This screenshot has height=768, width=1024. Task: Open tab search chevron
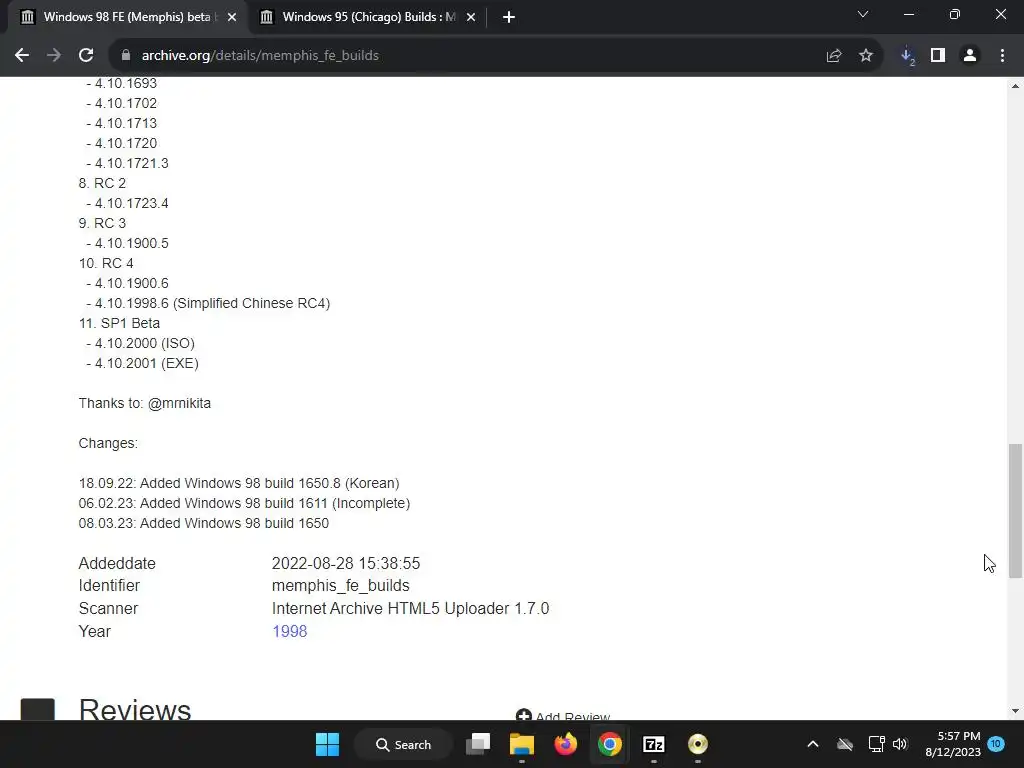coord(863,14)
